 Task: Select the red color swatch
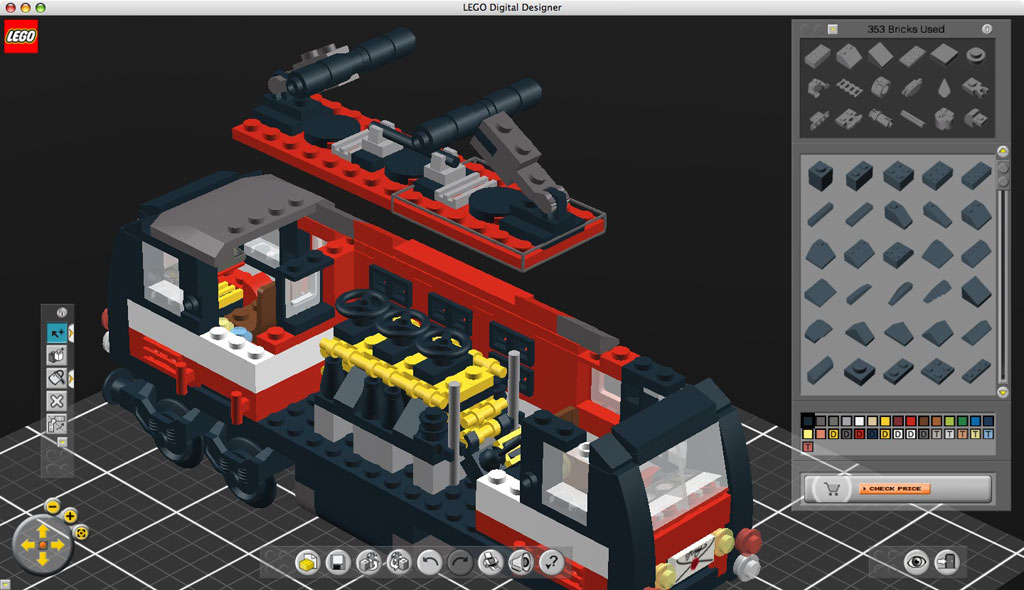pos(911,421)
